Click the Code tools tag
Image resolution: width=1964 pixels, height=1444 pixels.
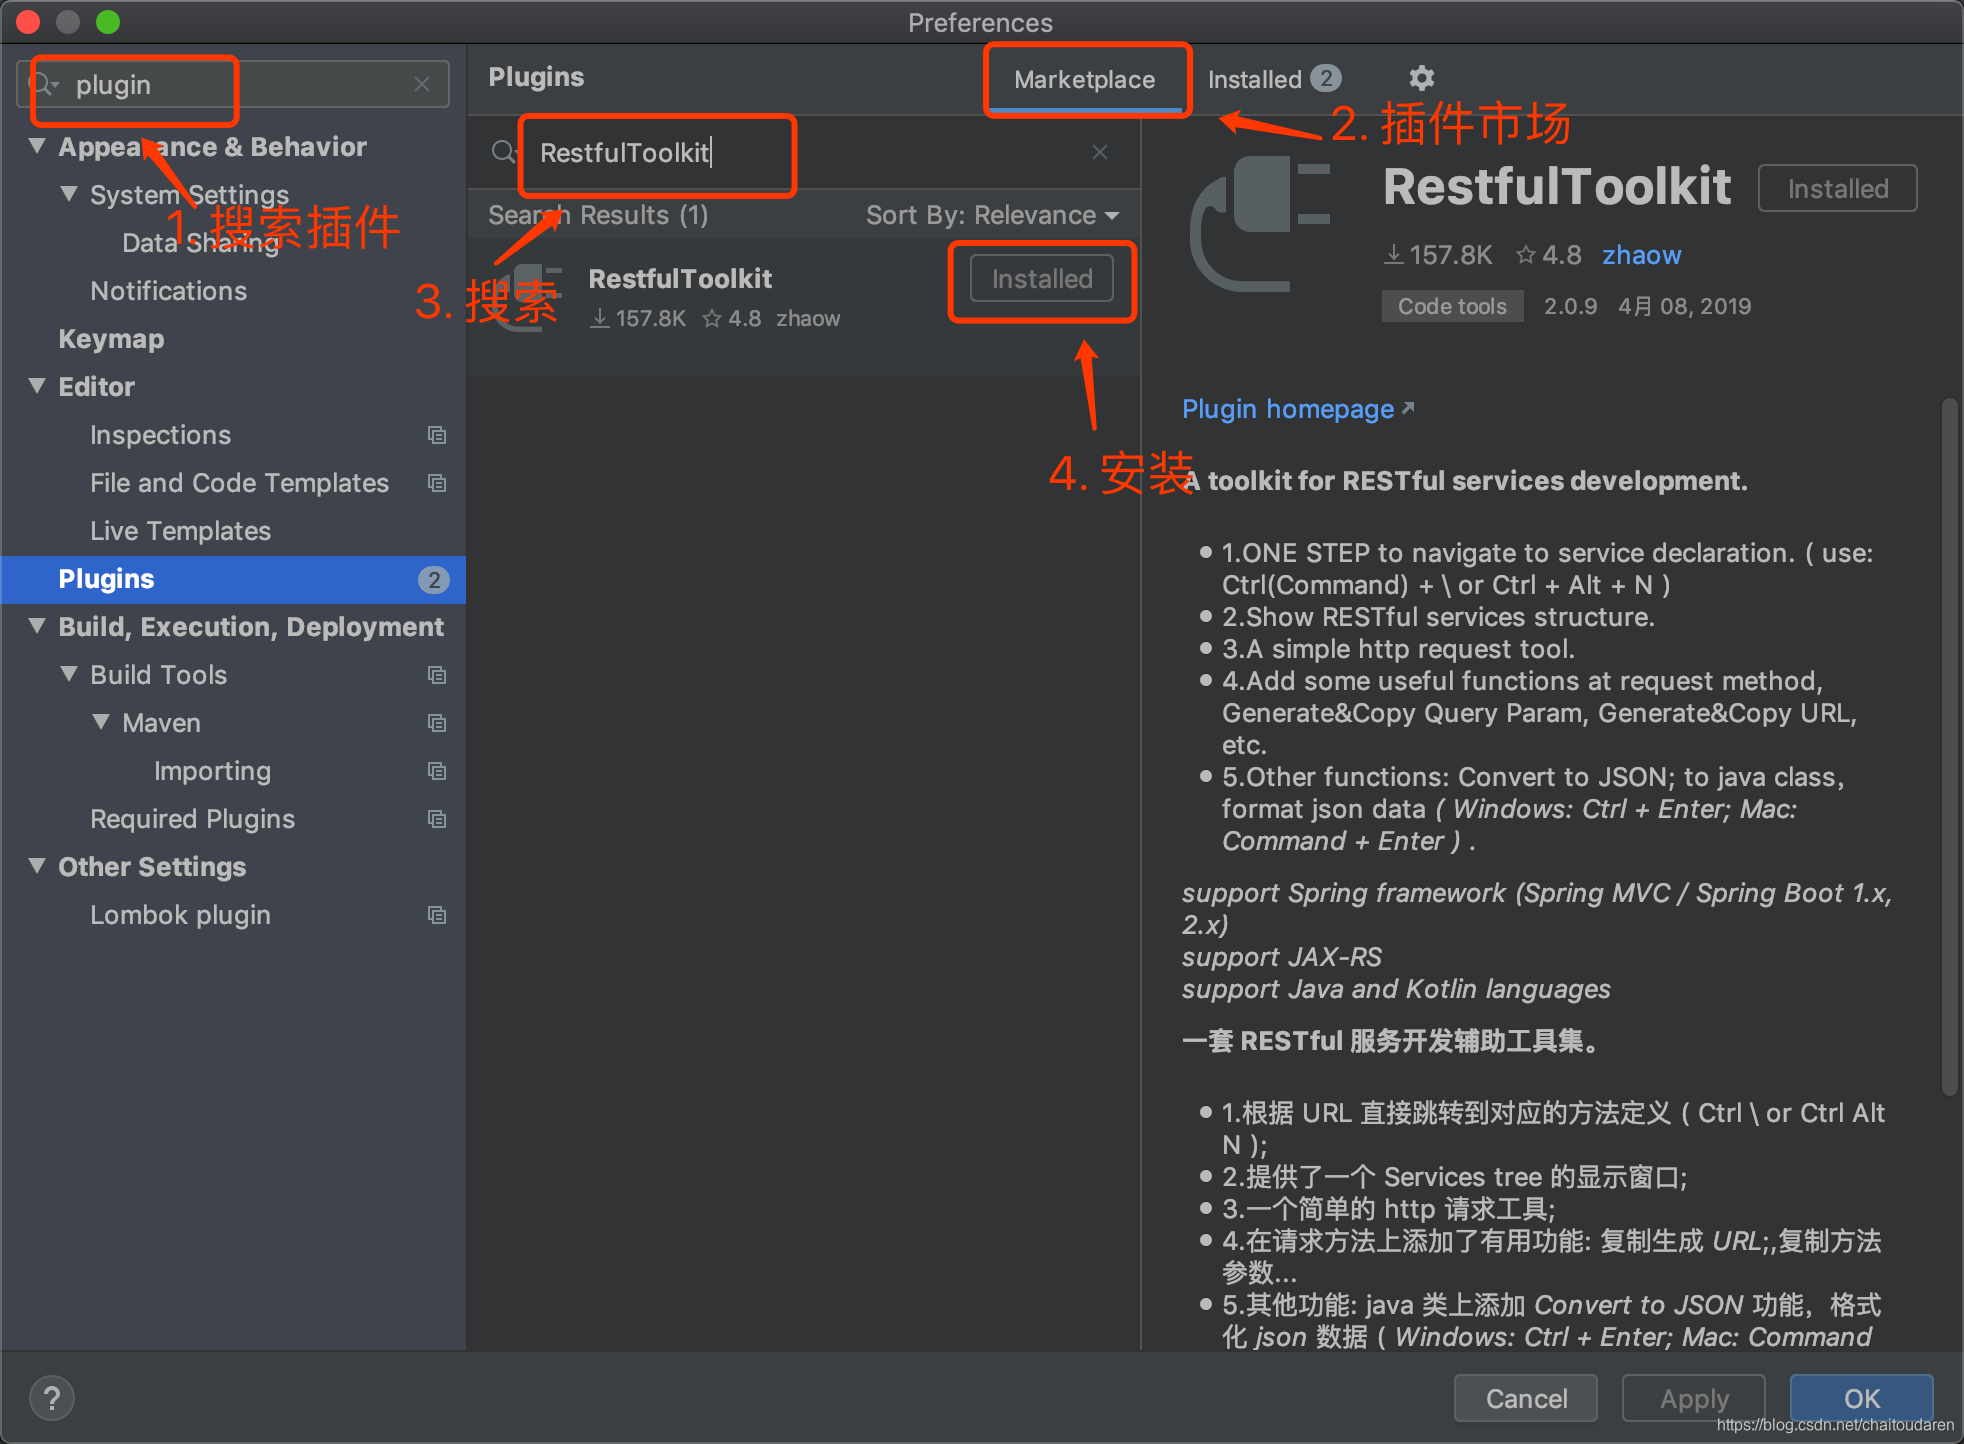pyautogui.click(x=1452, y=306)
